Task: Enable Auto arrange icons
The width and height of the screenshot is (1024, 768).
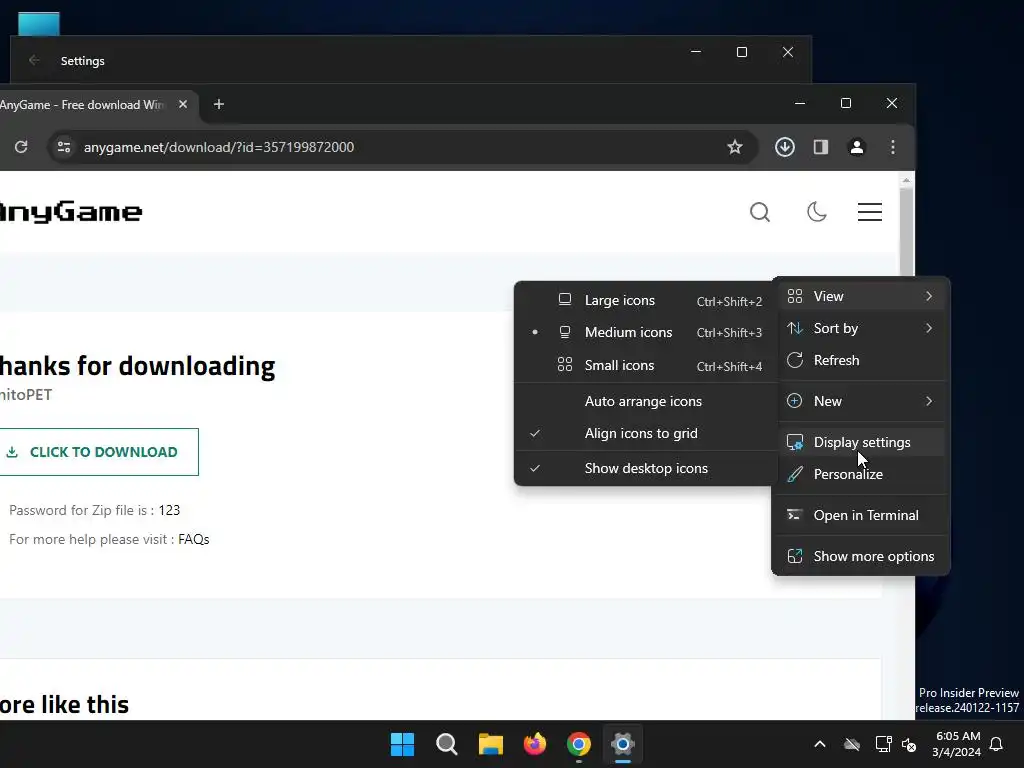Action: click(x=646, y=401)
